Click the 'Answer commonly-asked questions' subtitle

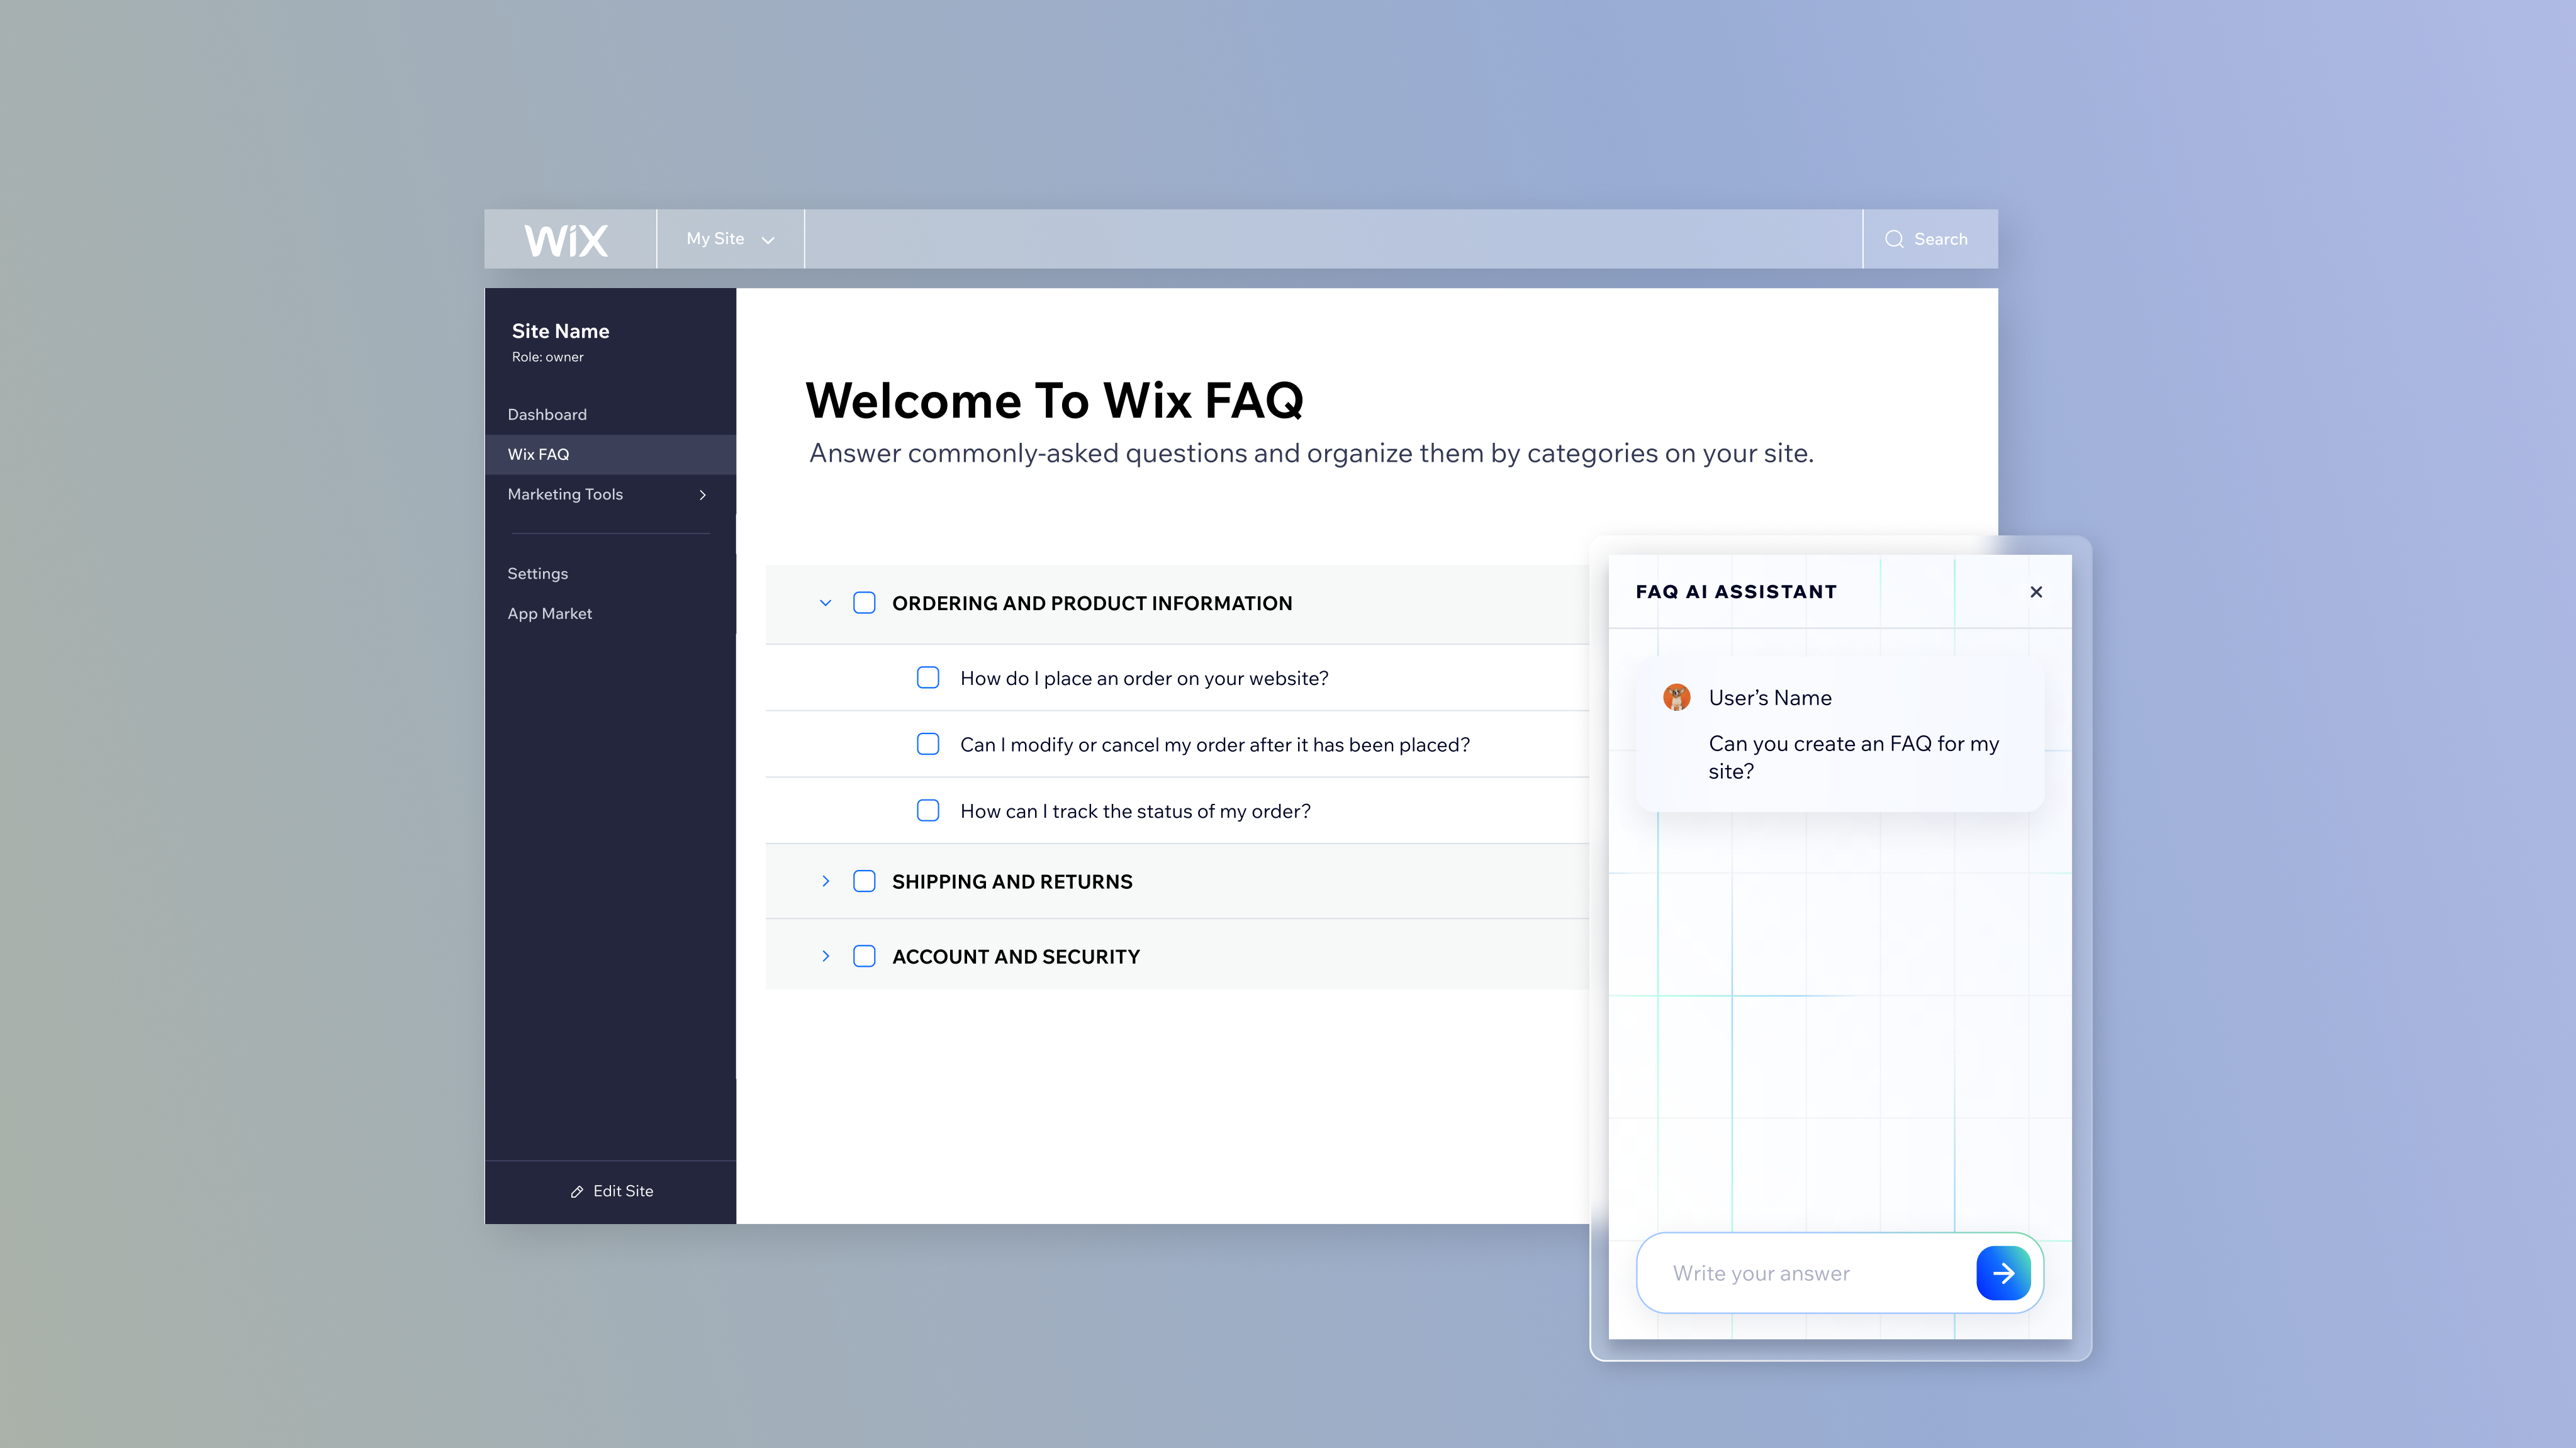coord(1311,453)
